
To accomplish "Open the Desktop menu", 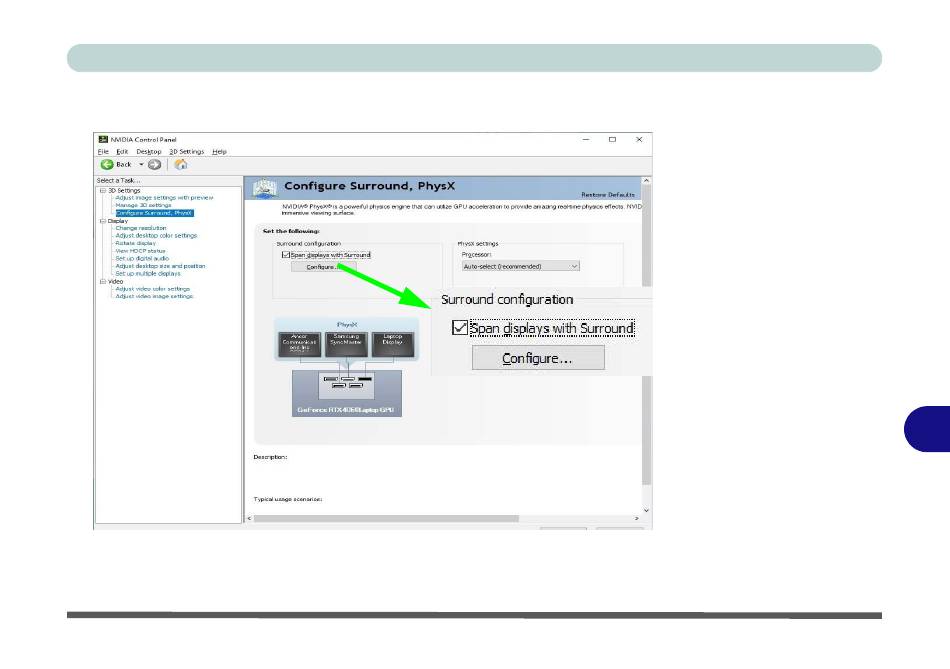I will (x=148, y=151).
